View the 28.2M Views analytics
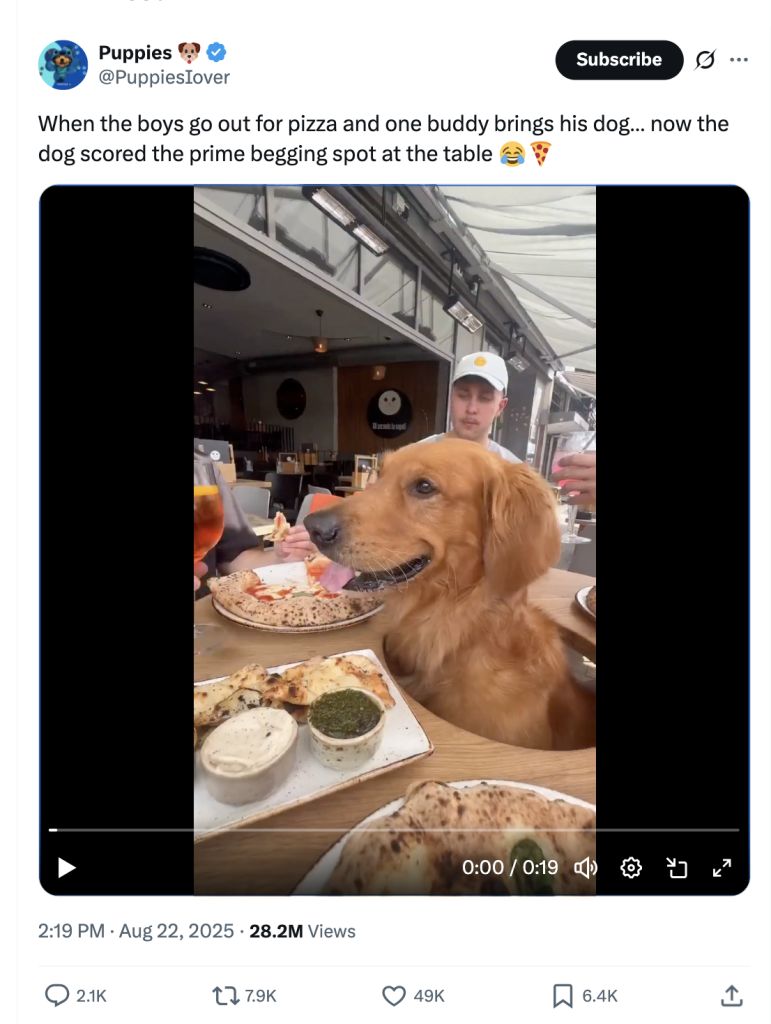The height and width of the screenshot is (1024, 771). [x=302, y=931]
